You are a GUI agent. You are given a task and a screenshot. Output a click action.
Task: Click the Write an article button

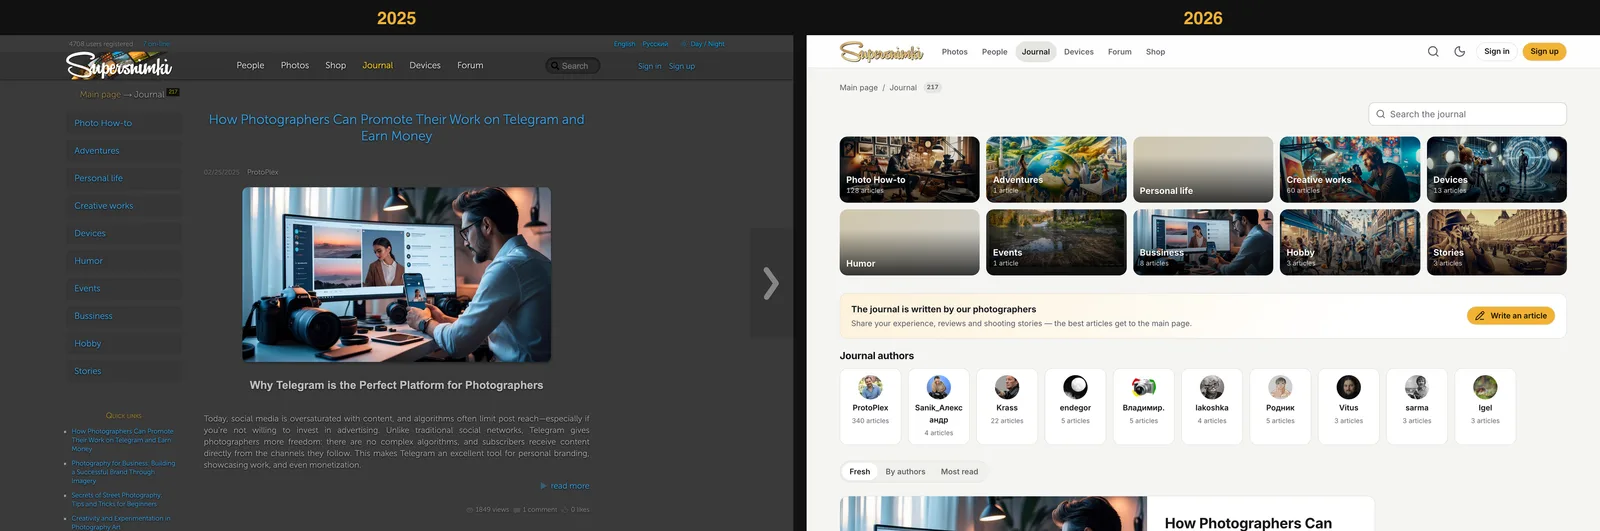(x=1511, y=316)
